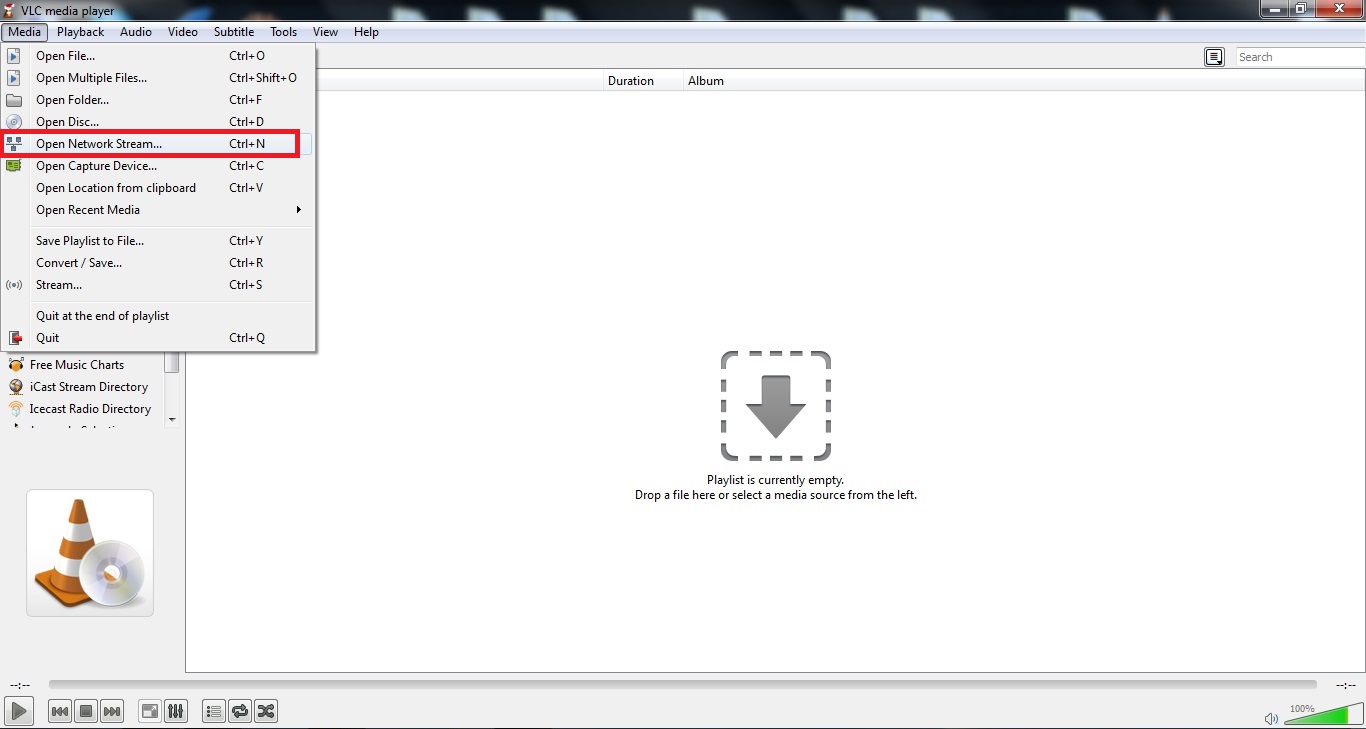
Task: Click the empty playlist drop arrow icon
Action: (x=776, y=406)
